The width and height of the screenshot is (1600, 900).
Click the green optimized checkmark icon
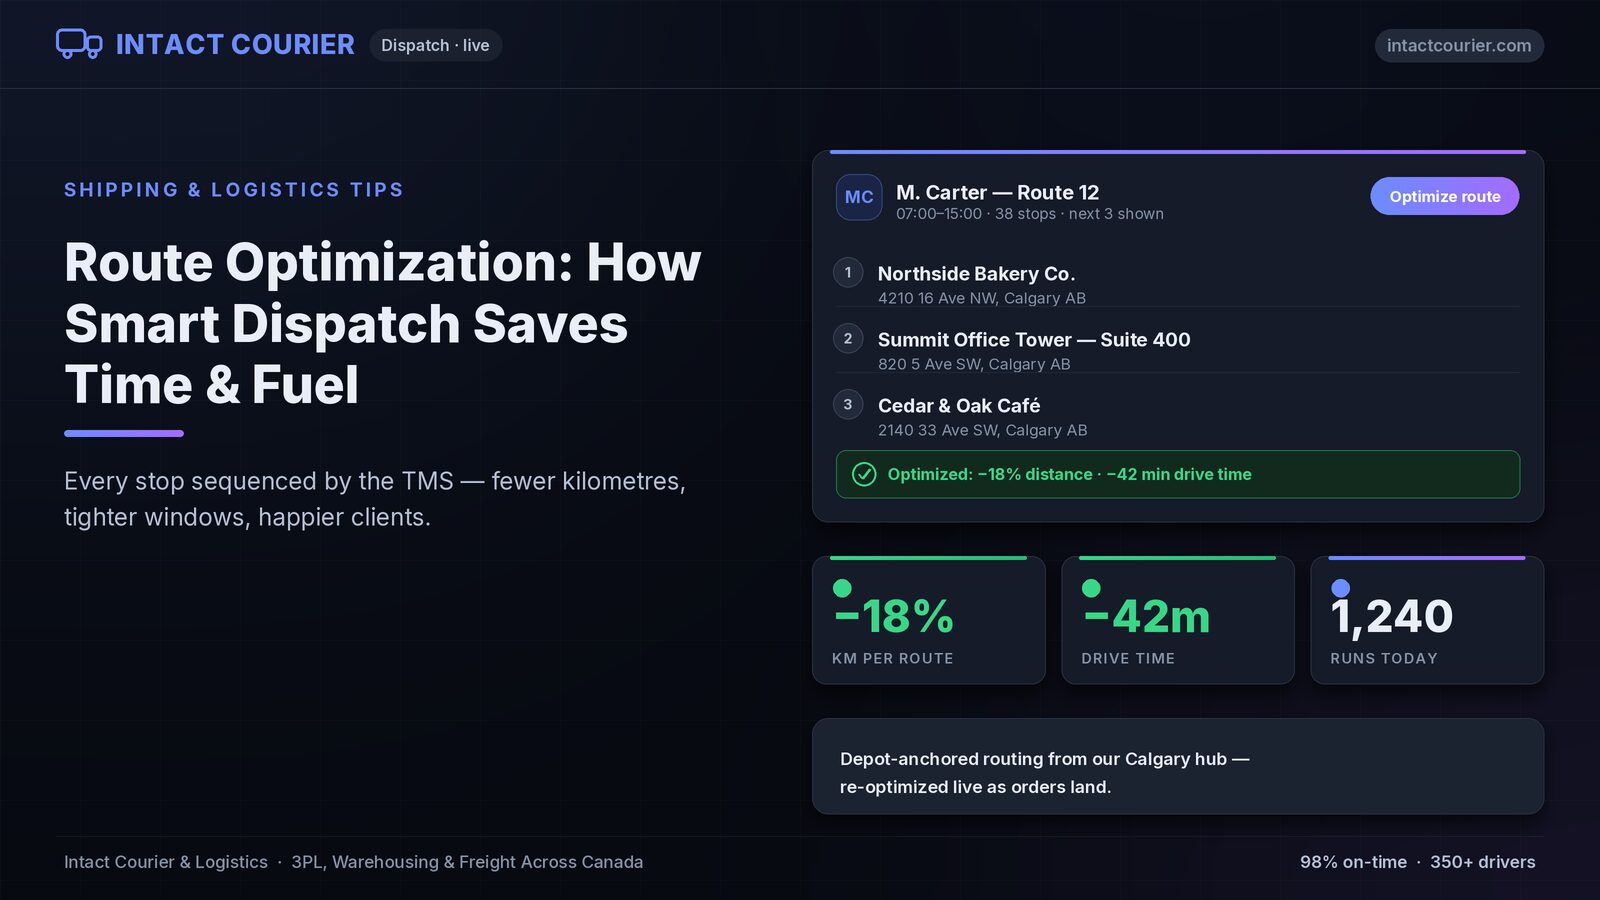coord(864,474)
